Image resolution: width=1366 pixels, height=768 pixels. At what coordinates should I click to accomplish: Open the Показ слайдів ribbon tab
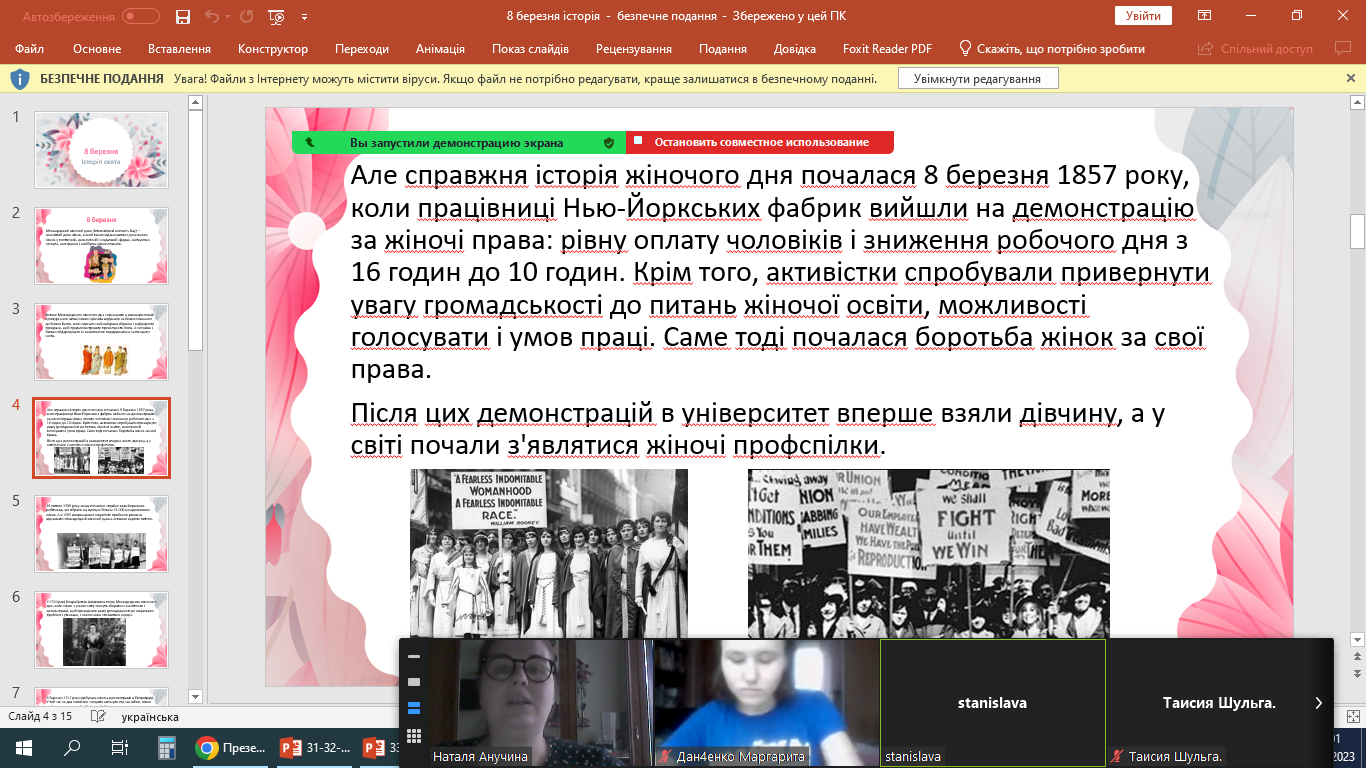click(530, 49)
